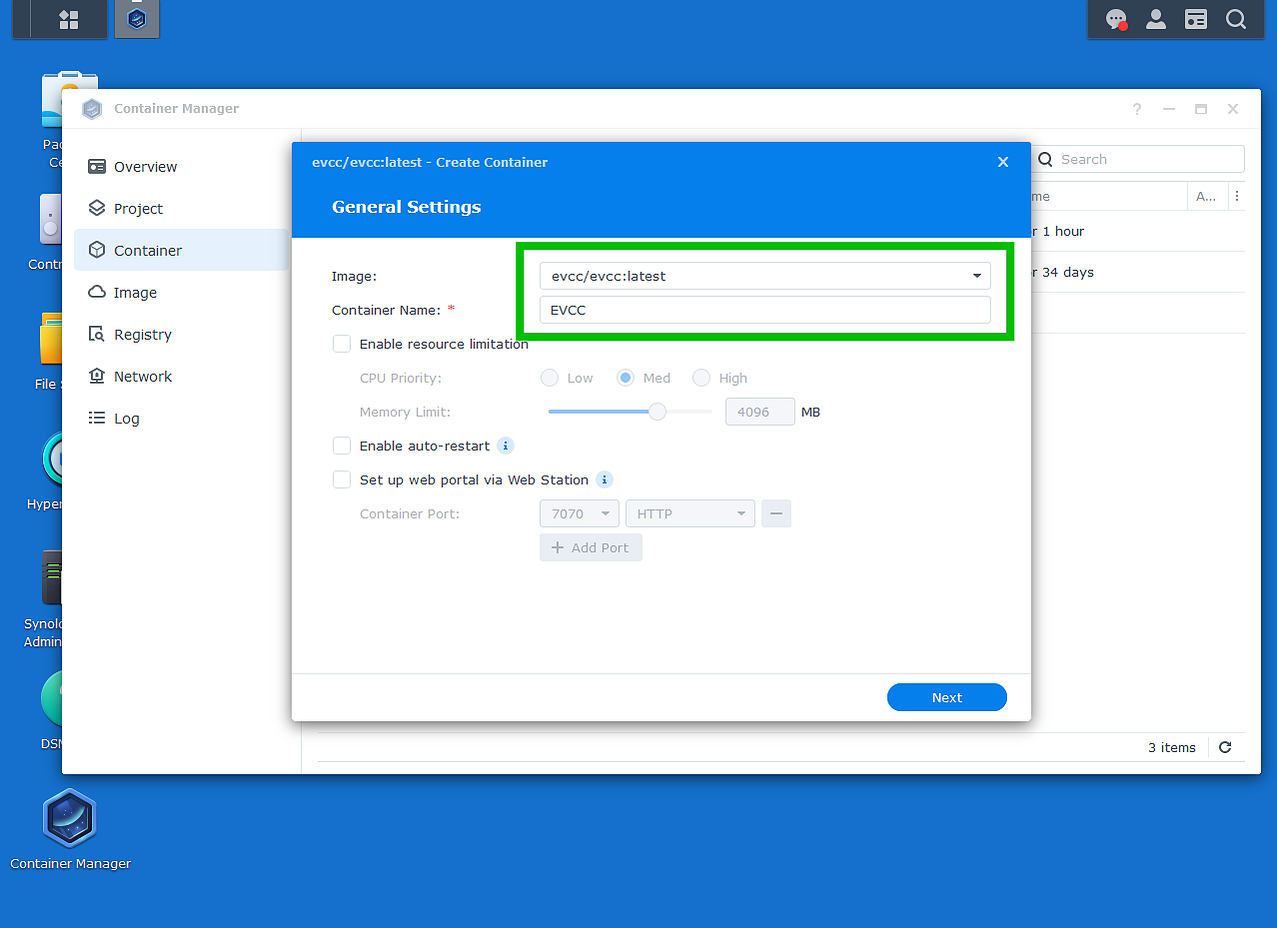Click the memory limit slider handle

tap(657, 411)
